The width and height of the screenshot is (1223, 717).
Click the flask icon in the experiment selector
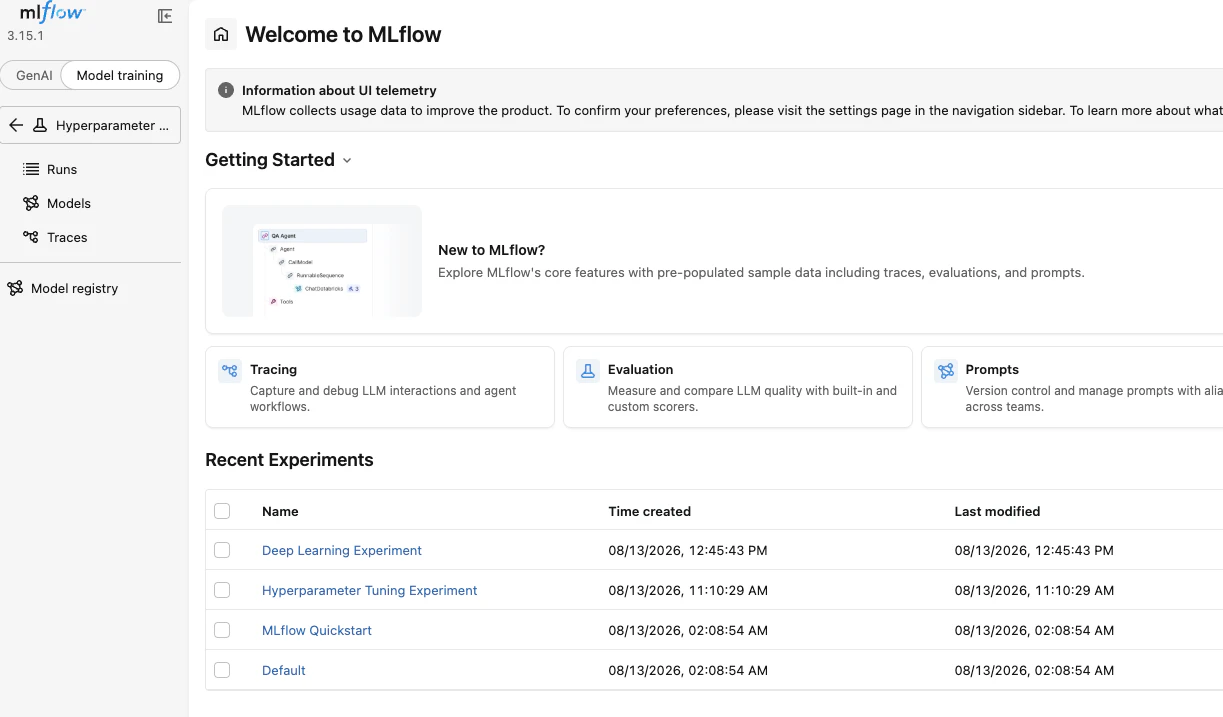point(40,125)
